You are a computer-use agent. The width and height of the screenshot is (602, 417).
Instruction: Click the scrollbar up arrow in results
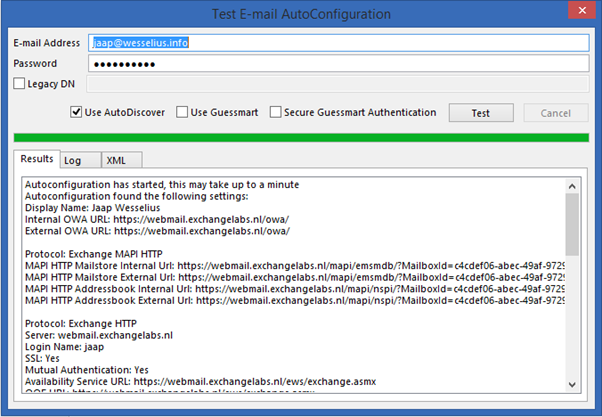572,185
